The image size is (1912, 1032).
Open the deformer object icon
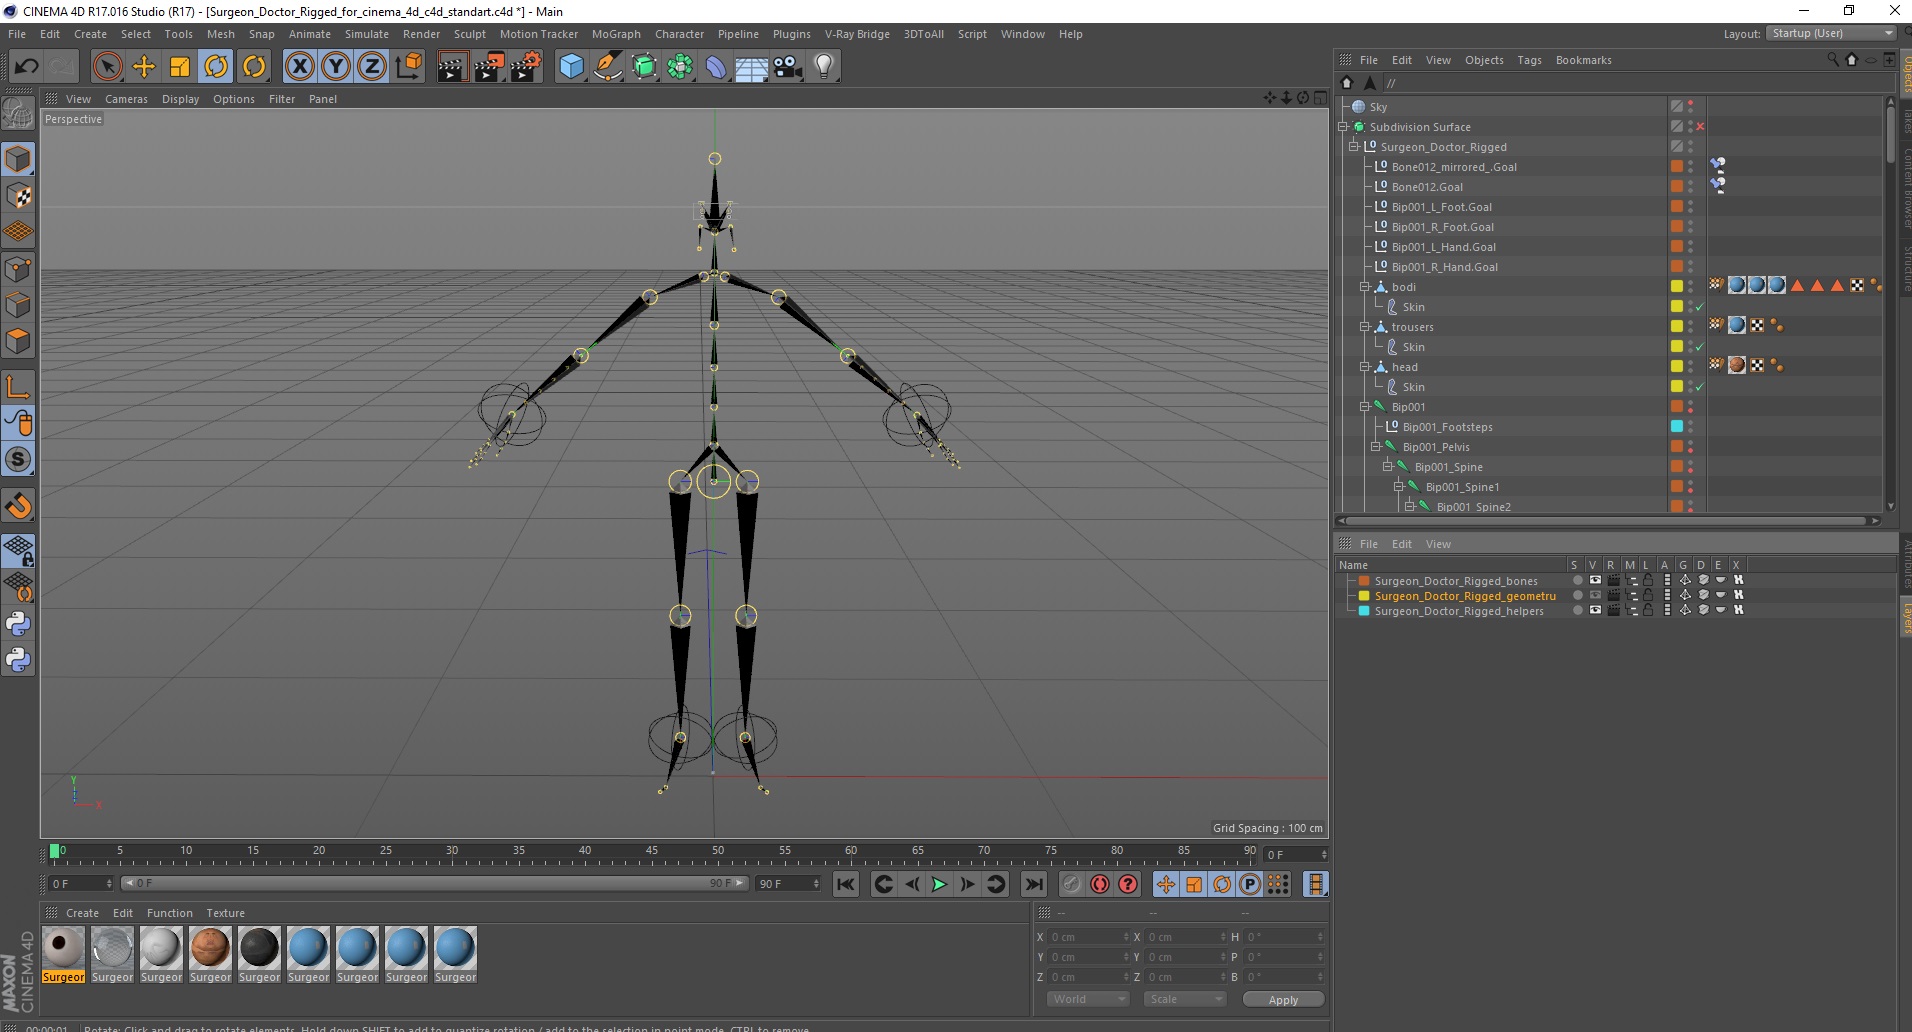pyautogui.click(x=716, y=67)
